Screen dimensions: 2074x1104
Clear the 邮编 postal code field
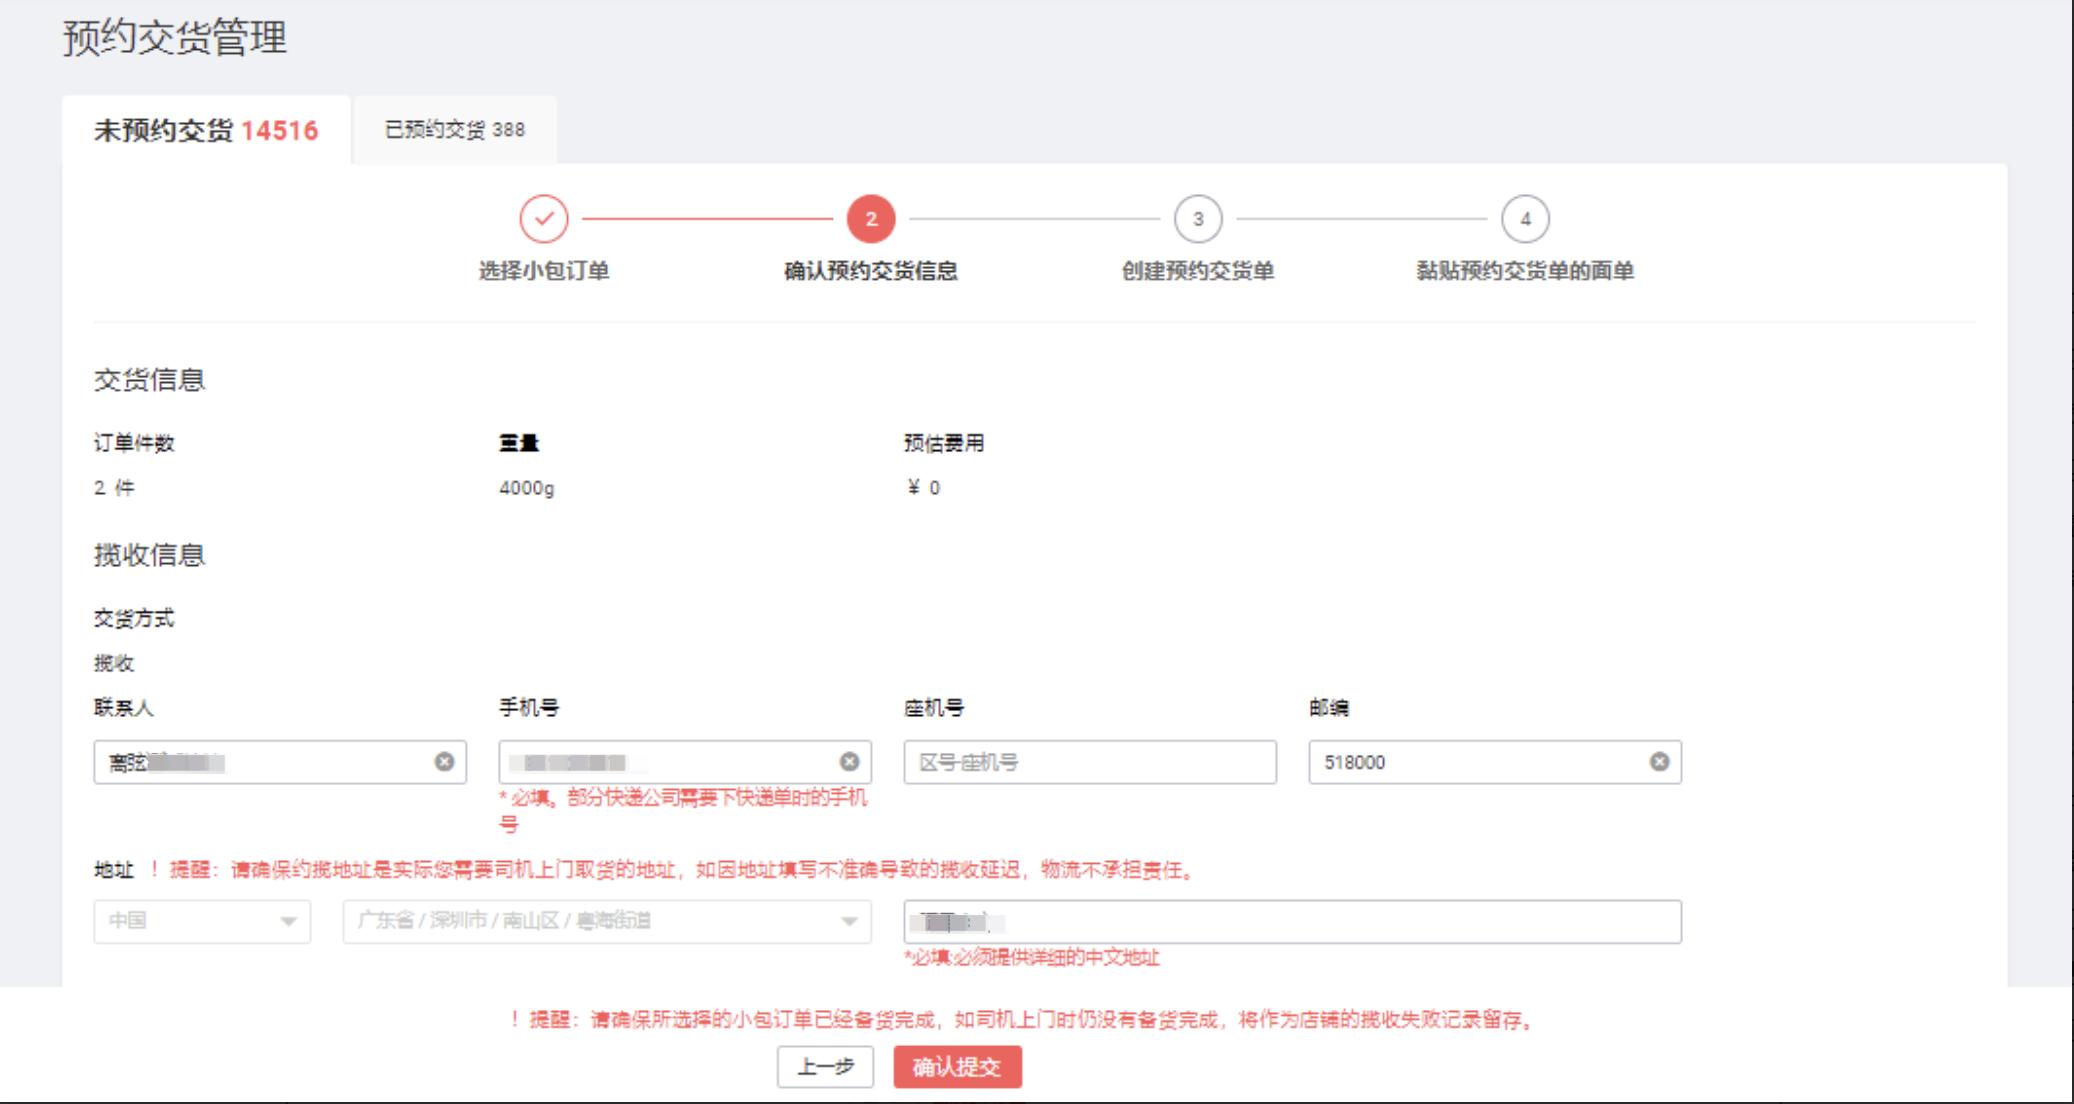coord(1659,763)
